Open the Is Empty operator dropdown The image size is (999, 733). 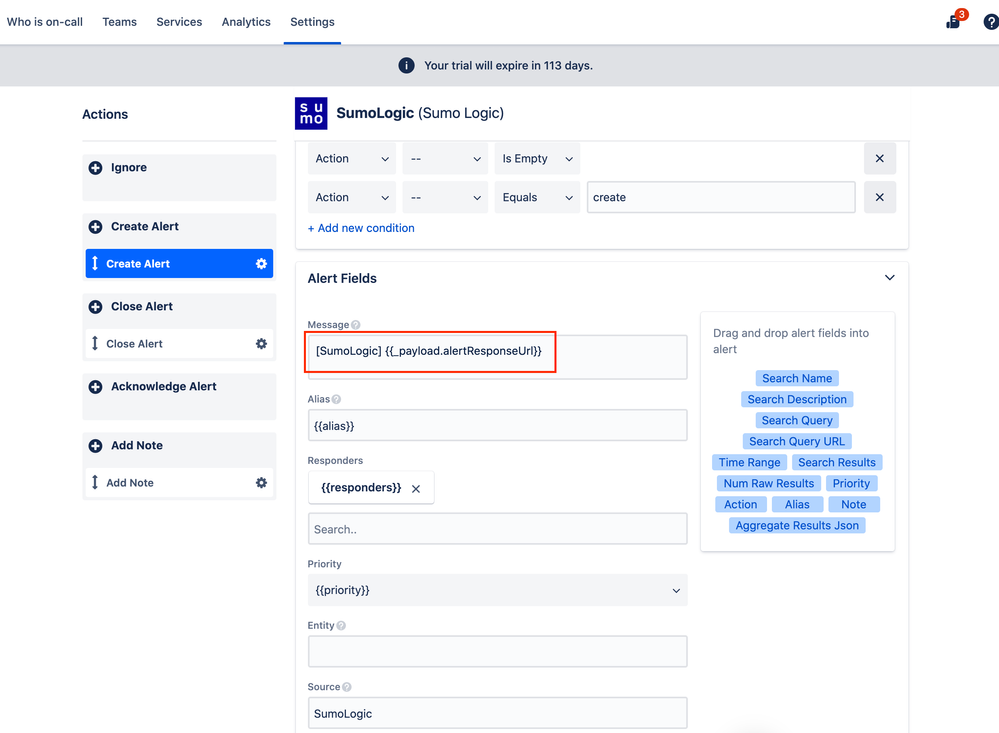537,159
